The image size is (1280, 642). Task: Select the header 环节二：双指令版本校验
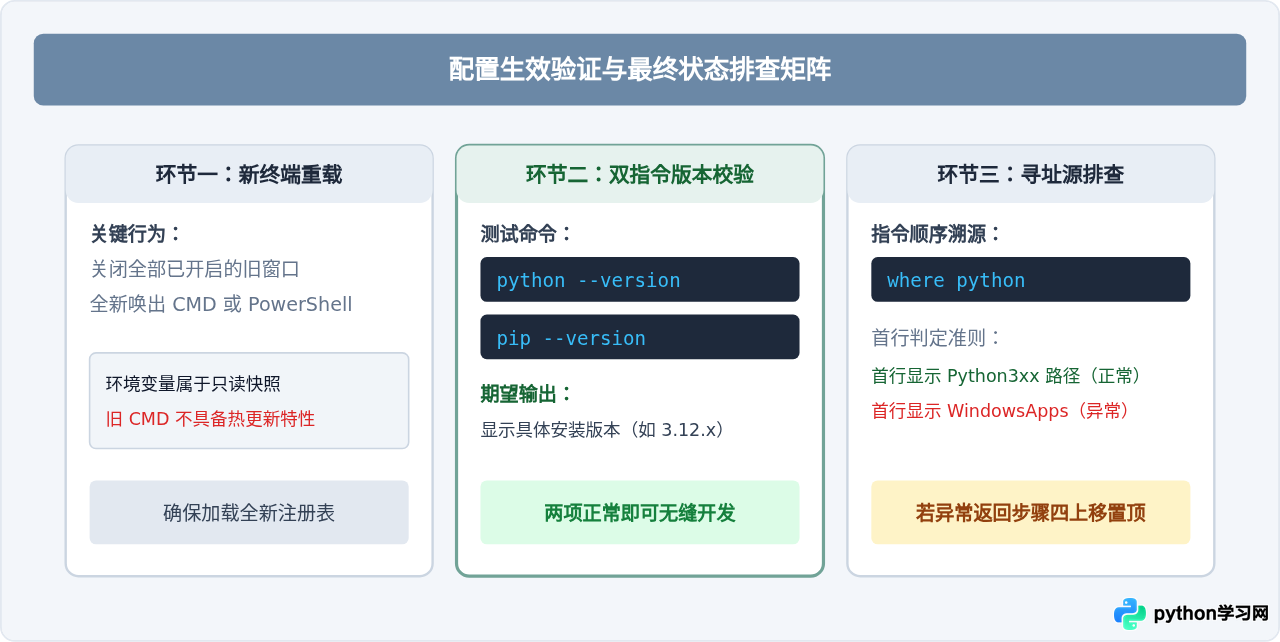click(640, 175)
